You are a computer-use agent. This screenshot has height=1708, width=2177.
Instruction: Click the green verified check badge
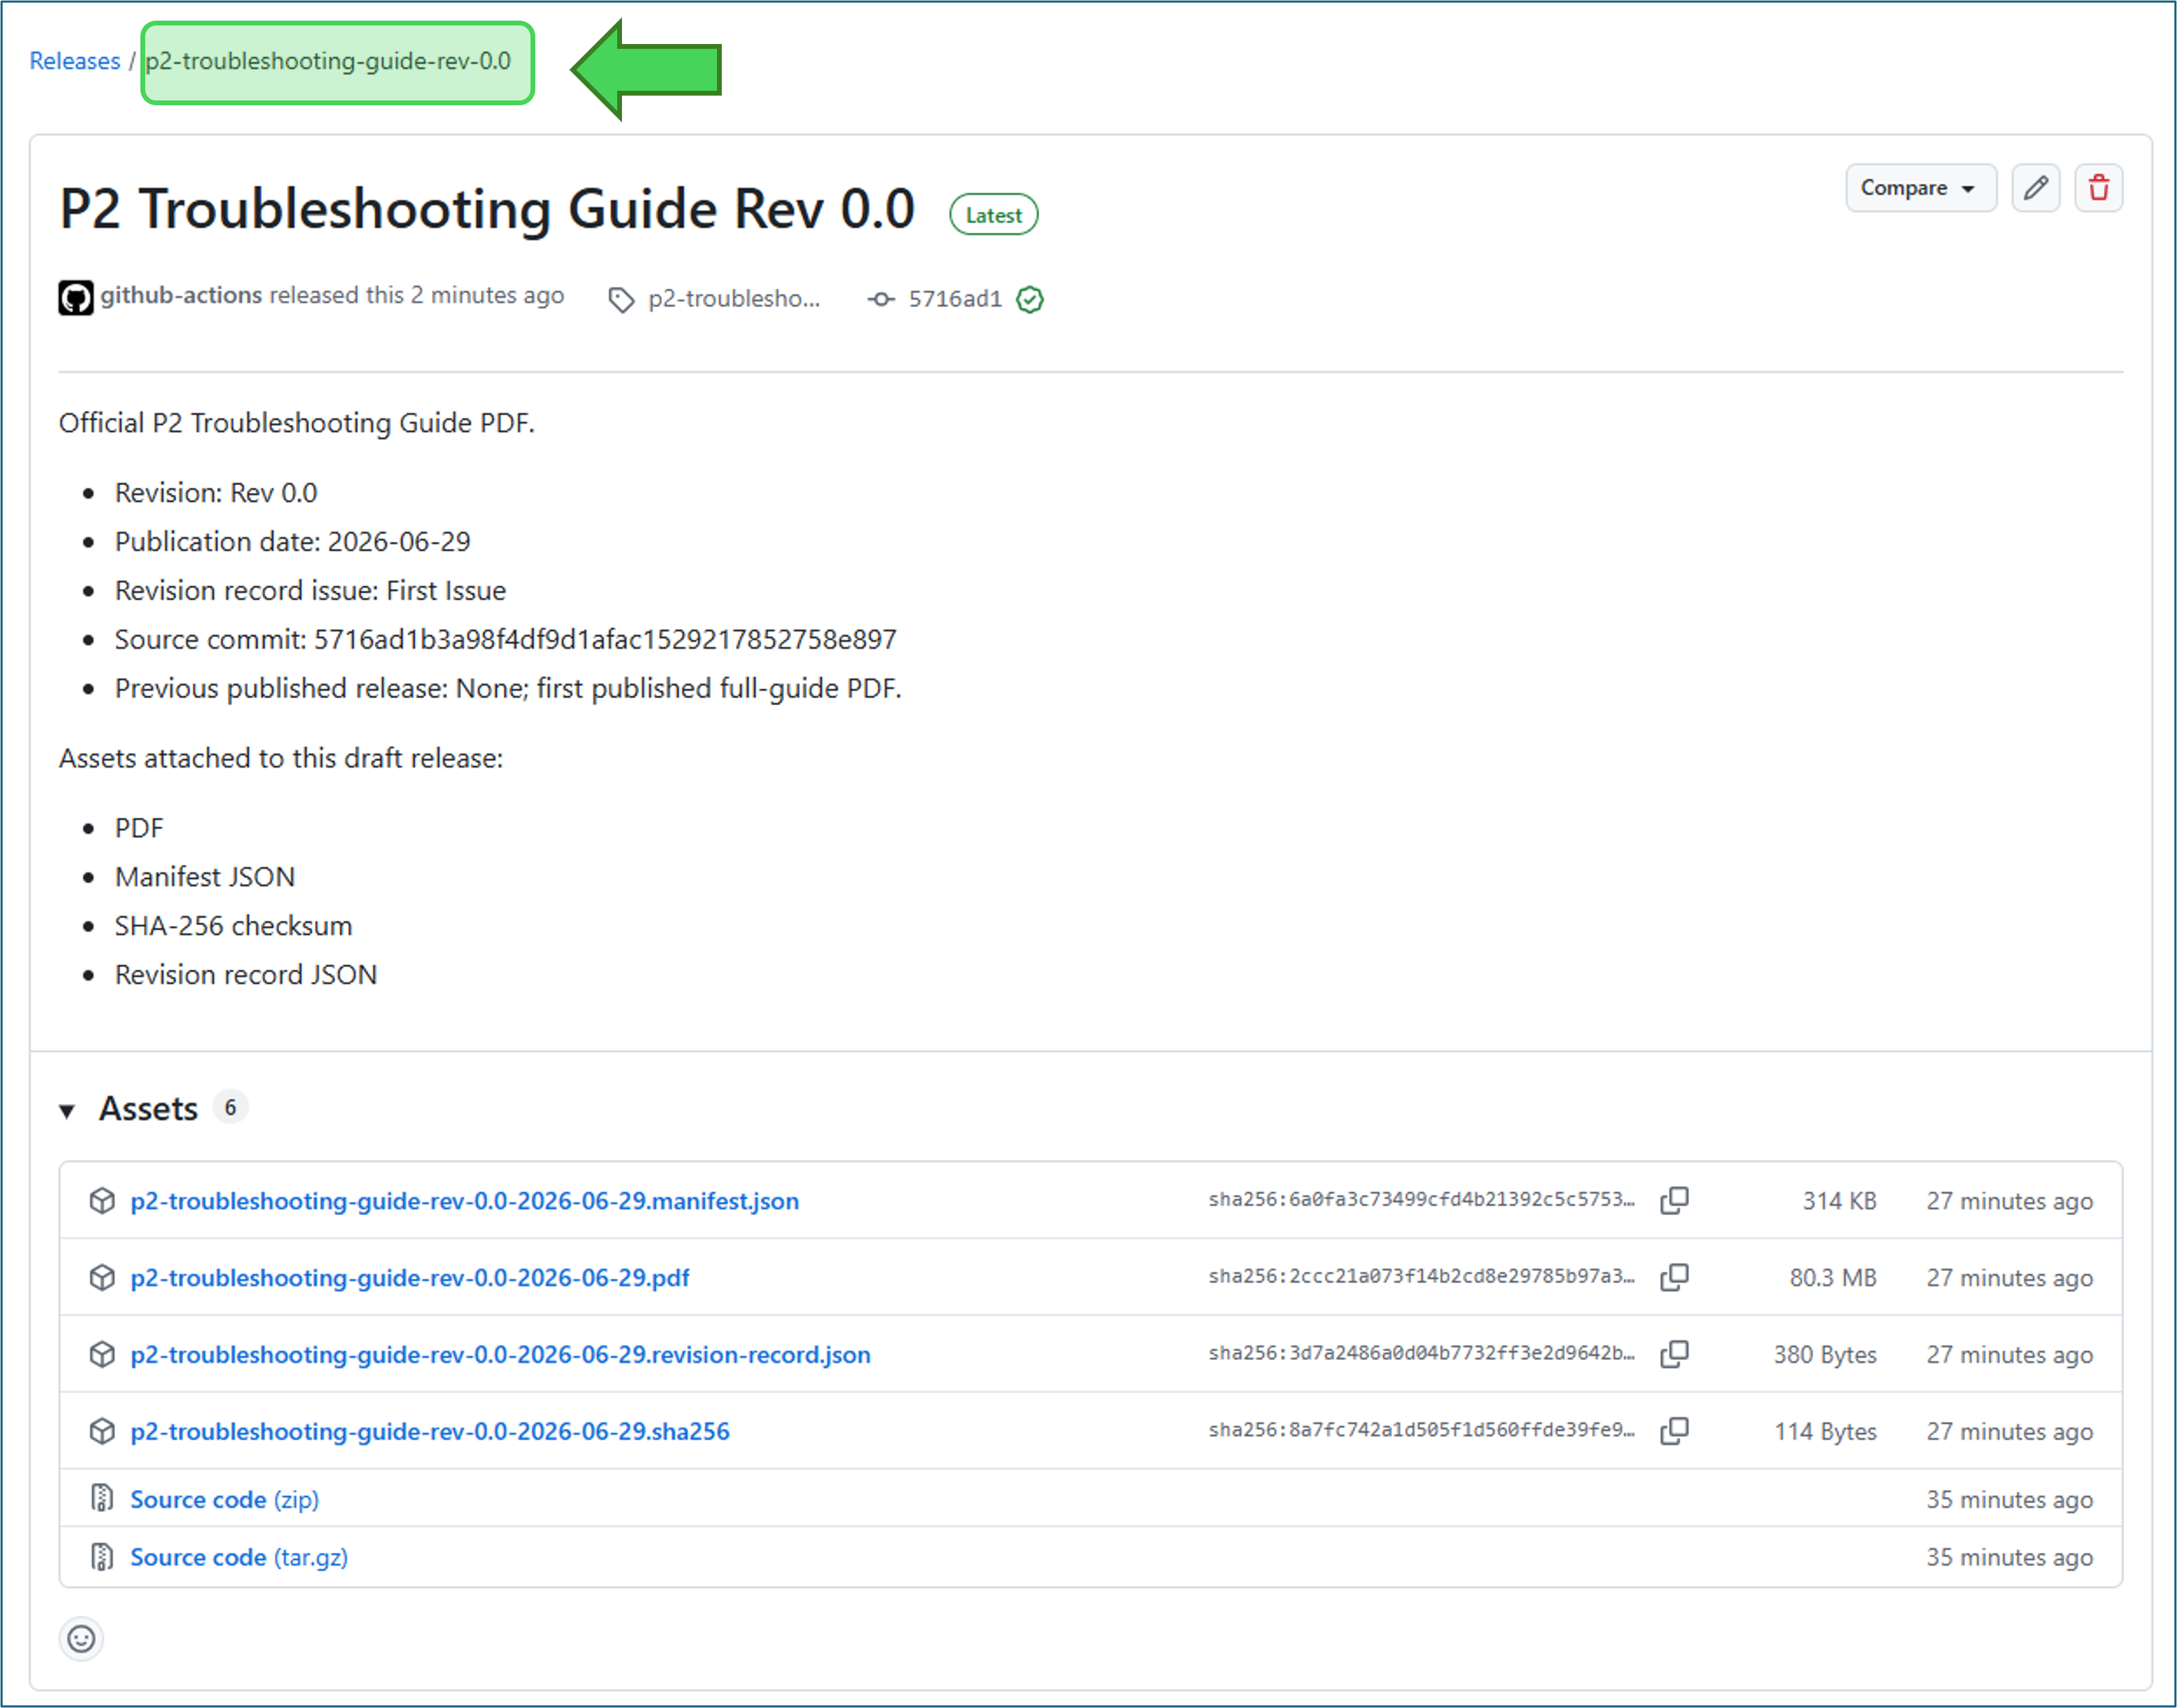coord(1029,299)
